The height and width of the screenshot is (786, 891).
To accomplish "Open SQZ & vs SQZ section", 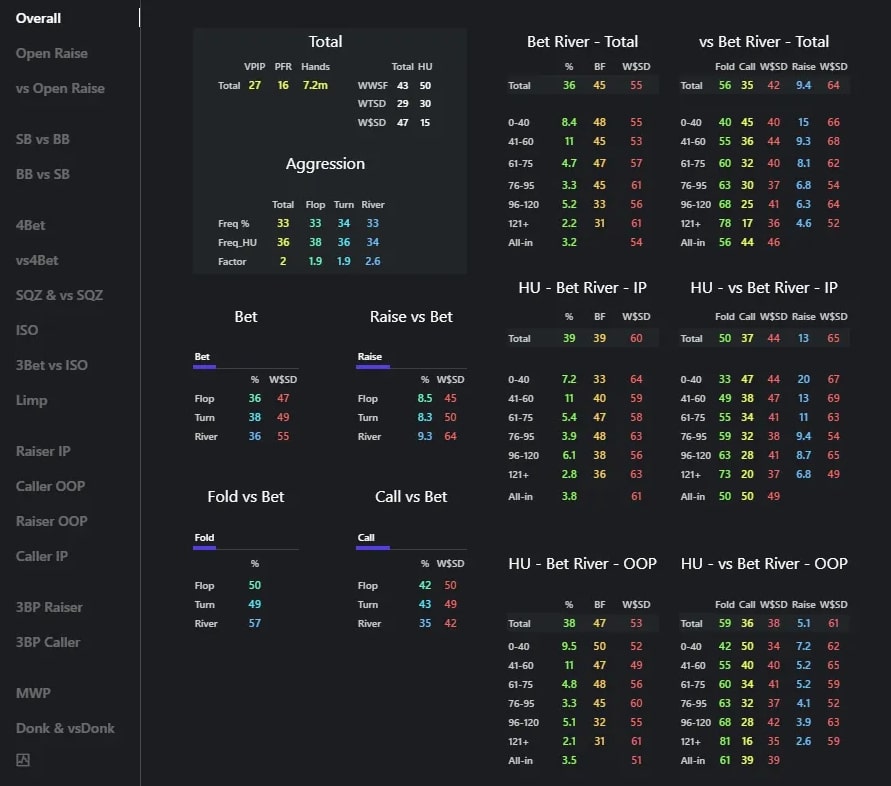I will [59, 295].
